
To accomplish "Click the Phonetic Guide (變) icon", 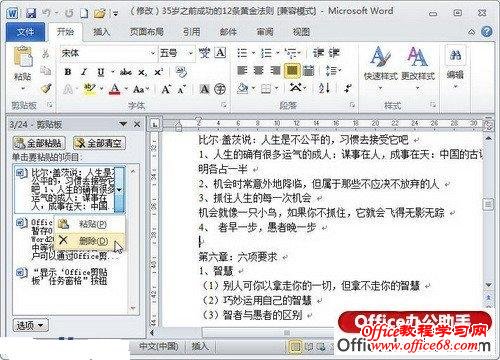I will [204, 53].
